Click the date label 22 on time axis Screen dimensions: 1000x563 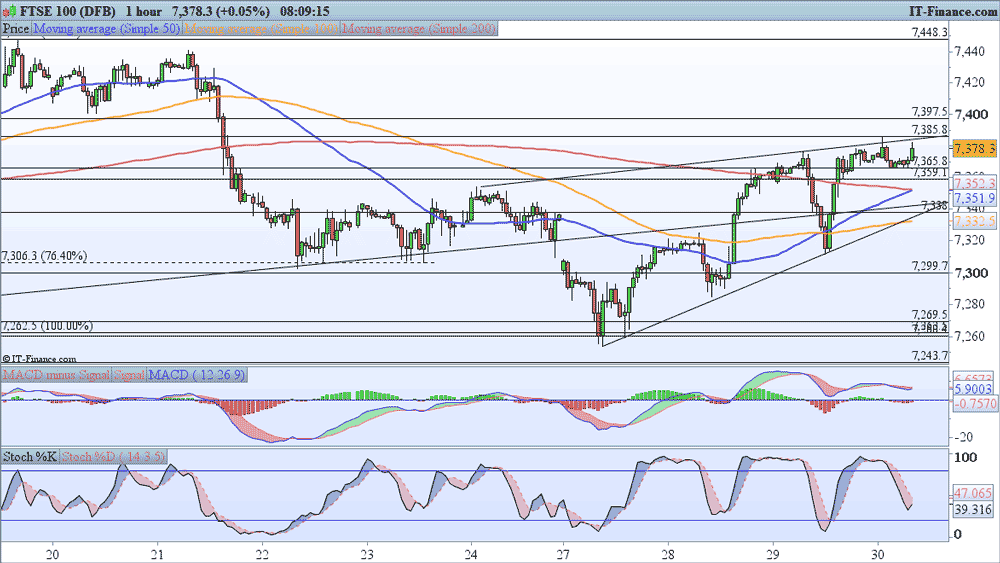(262, 553)
